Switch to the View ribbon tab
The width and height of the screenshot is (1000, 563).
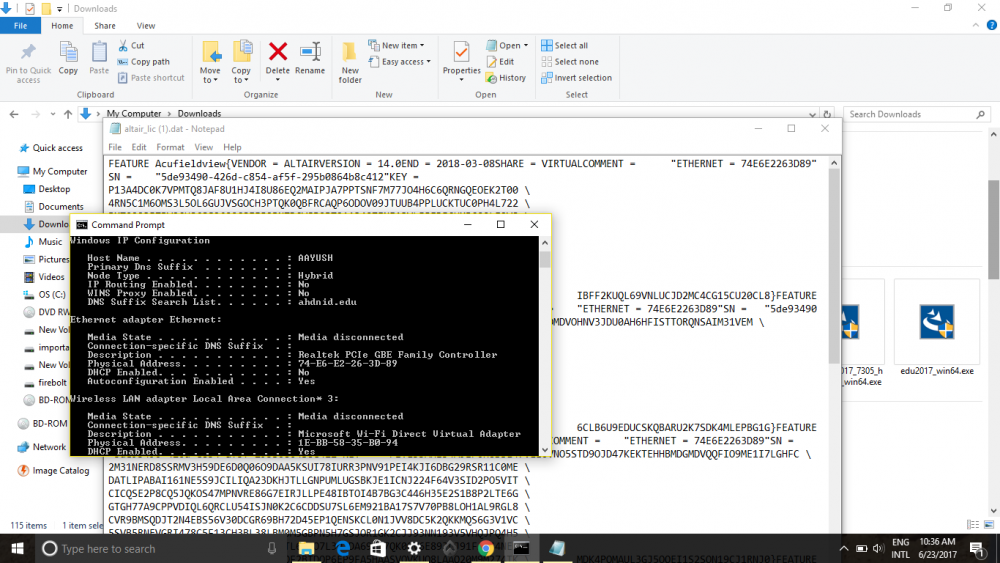[x=145, y=26]
